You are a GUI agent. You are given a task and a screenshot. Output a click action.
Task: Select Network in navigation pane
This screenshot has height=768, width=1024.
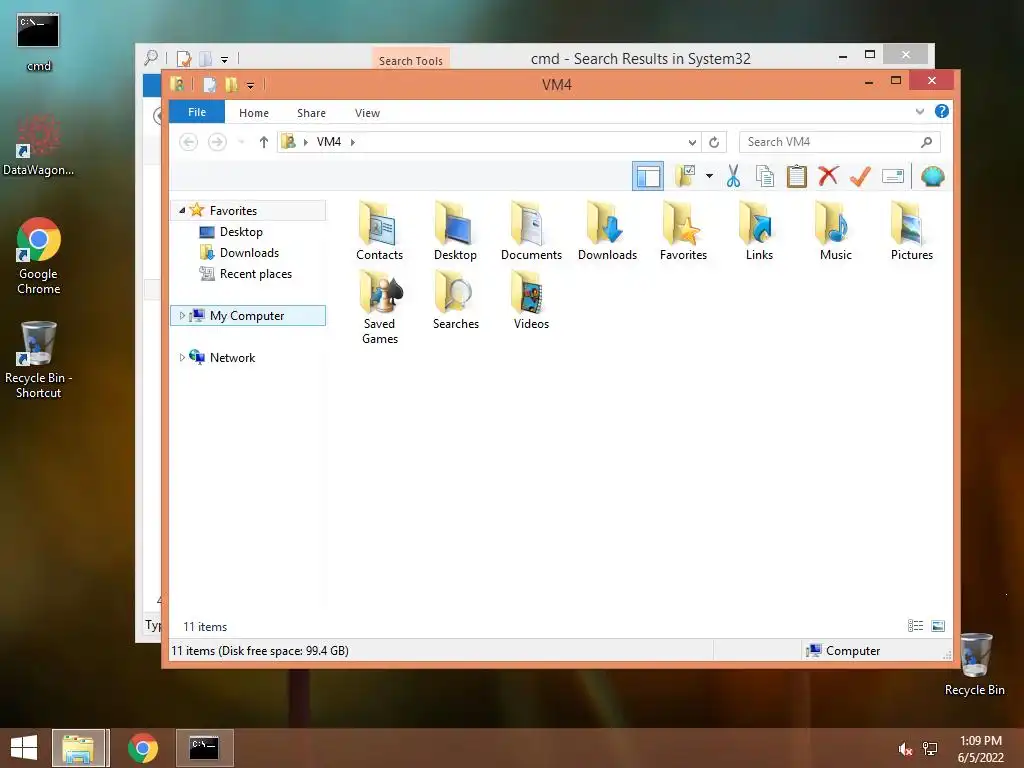(x=232, y=357)
